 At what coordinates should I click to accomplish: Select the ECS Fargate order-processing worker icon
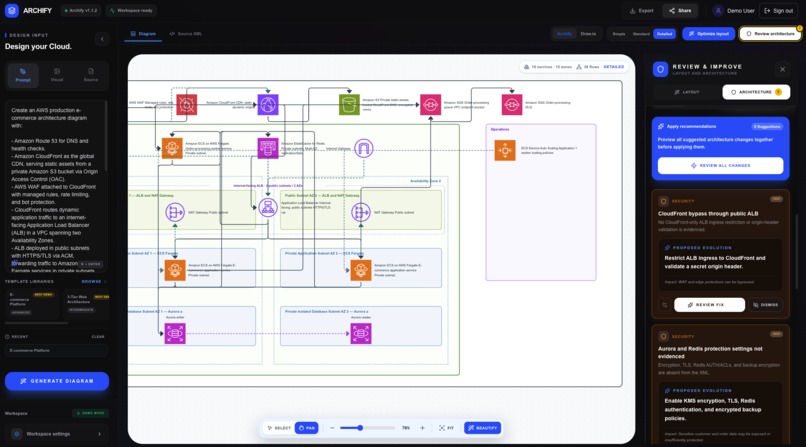(x=172, y=148)
